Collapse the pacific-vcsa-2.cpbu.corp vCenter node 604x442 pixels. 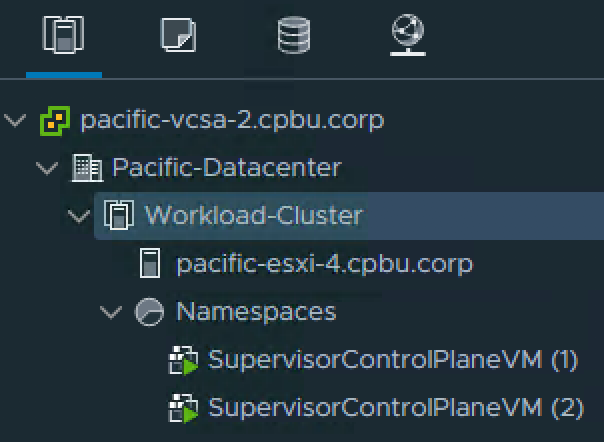(15, 121)
